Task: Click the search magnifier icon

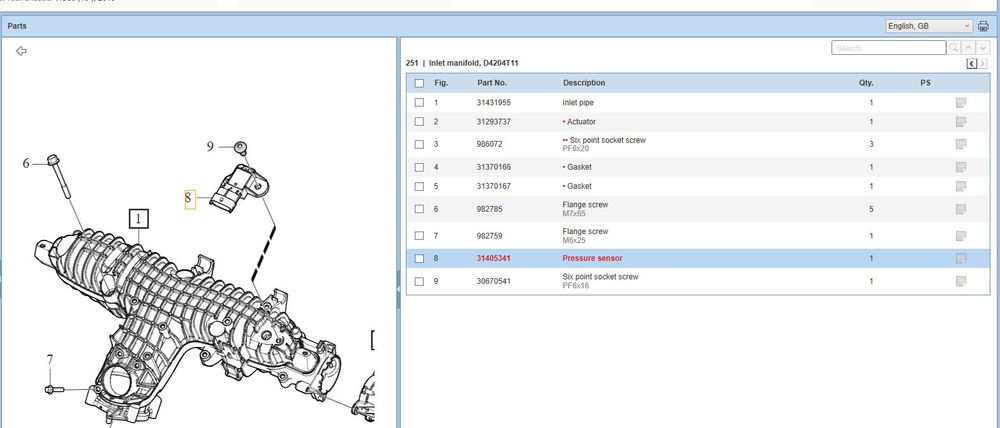Action: [954, 48]
